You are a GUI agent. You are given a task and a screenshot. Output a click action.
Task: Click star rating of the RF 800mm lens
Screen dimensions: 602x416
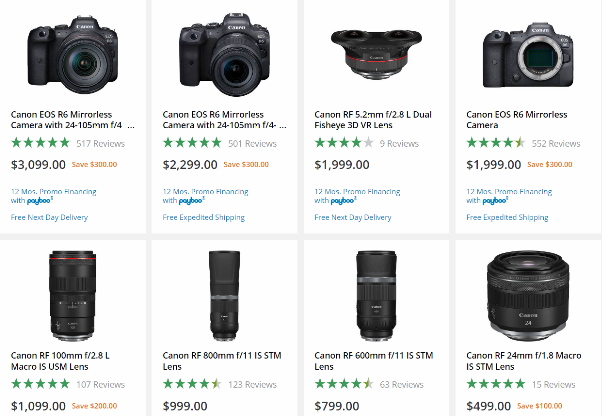[x=192, y=384]
